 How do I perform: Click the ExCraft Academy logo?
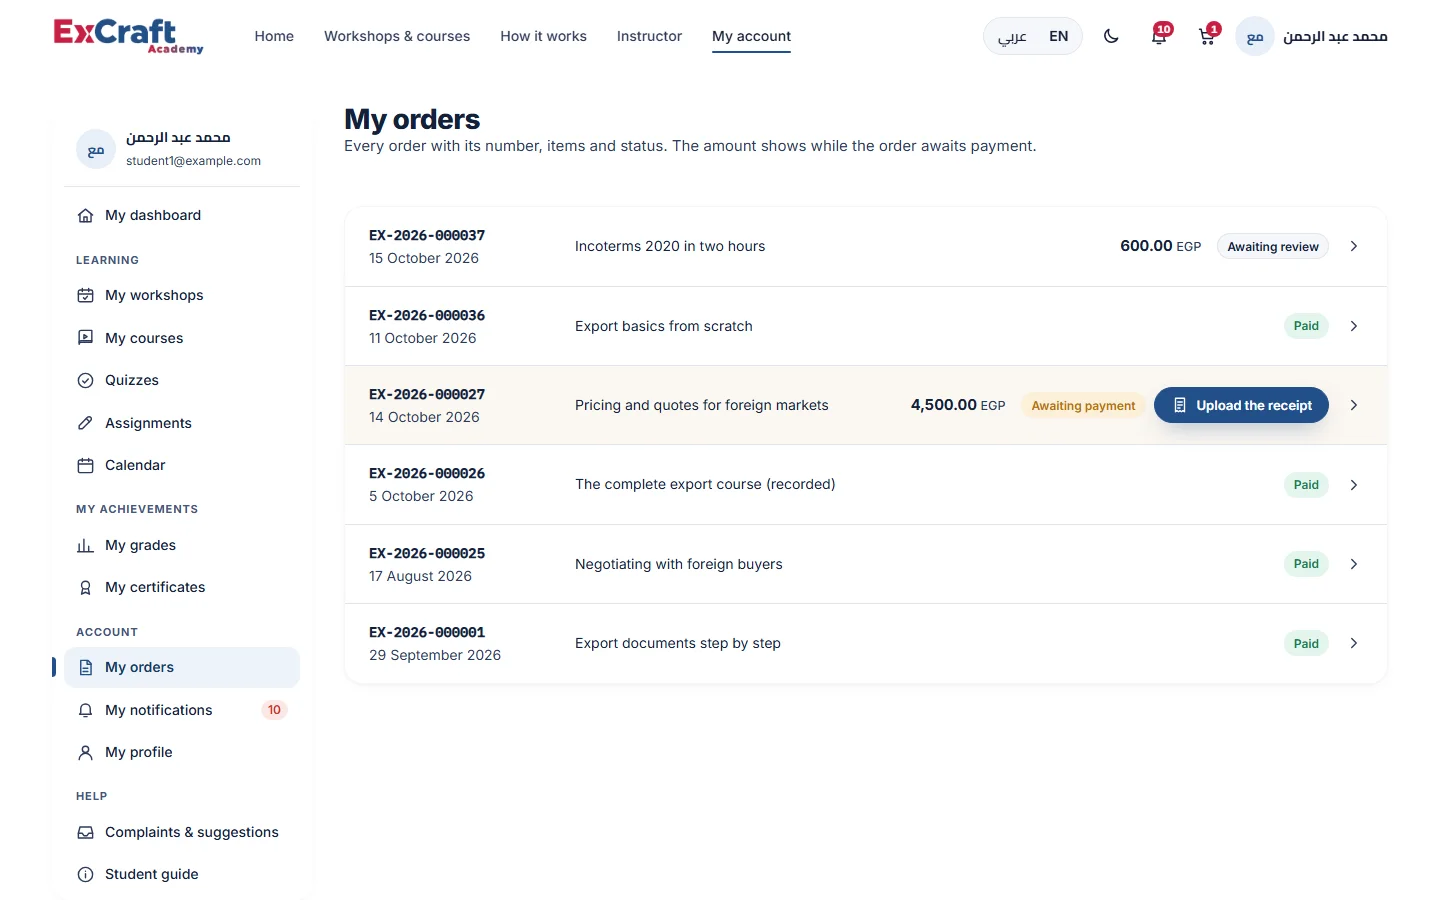(128, 36)
